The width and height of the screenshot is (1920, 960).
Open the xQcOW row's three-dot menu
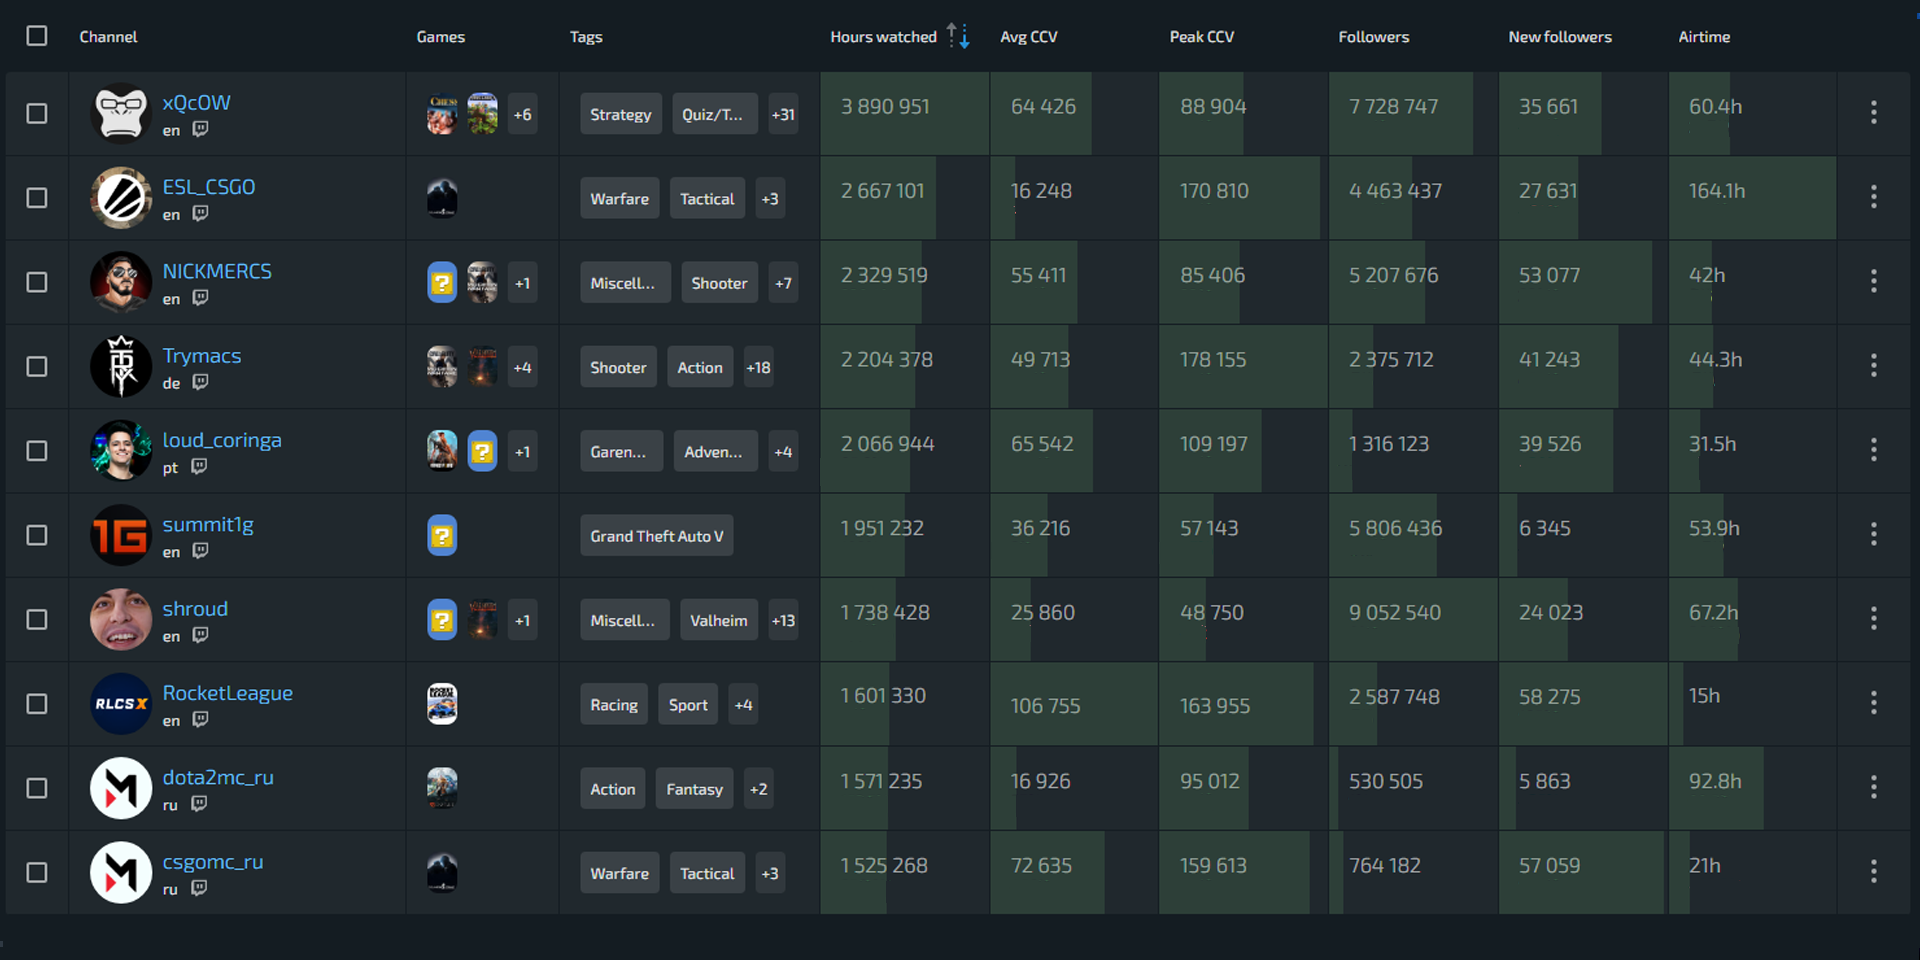[x=1873, y=113]
